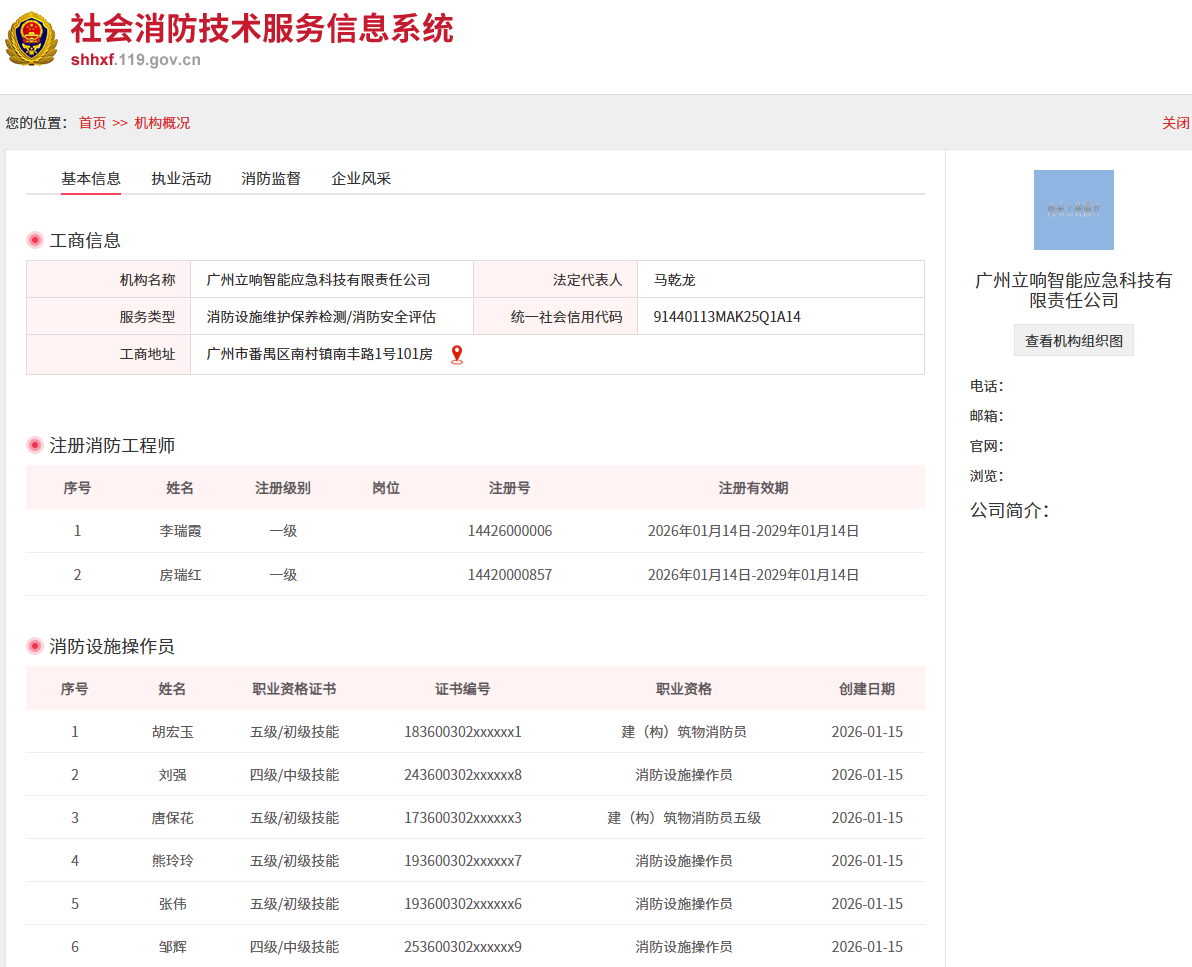
Task: Open the 企业风采 tab
Action: [361, 179]
